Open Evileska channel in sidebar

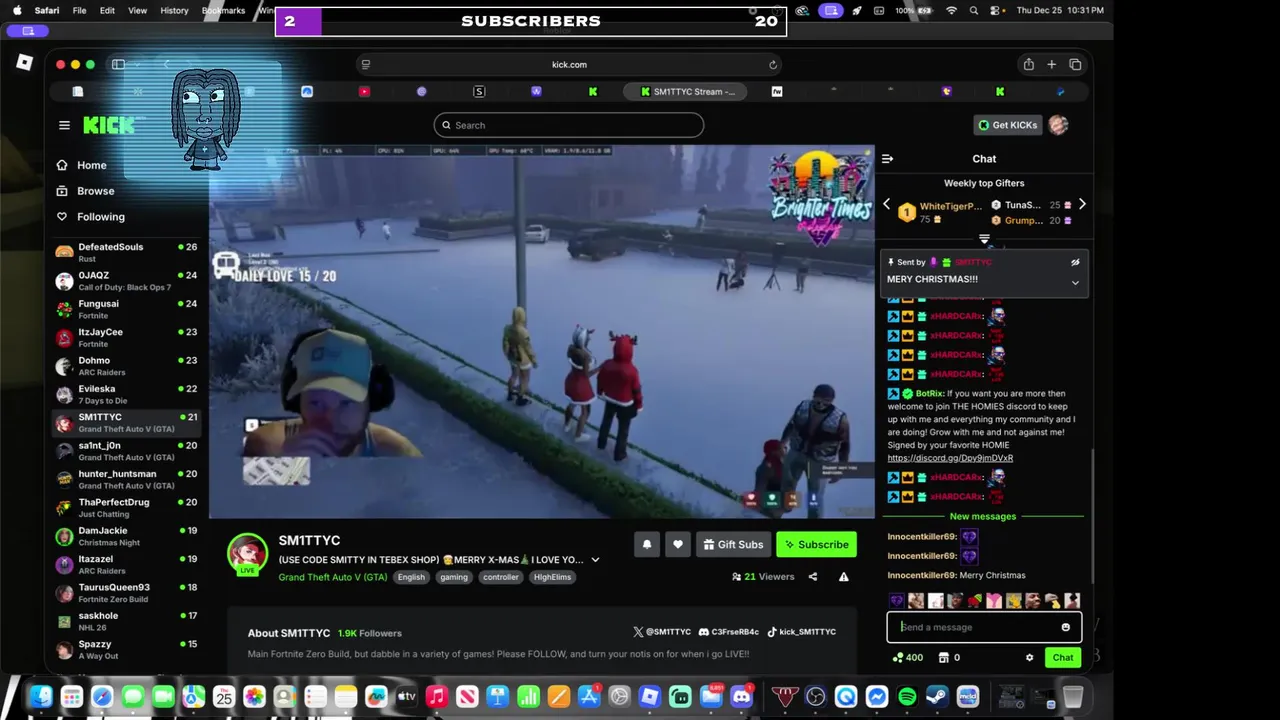pyautogui.click(x=127, y=394)
